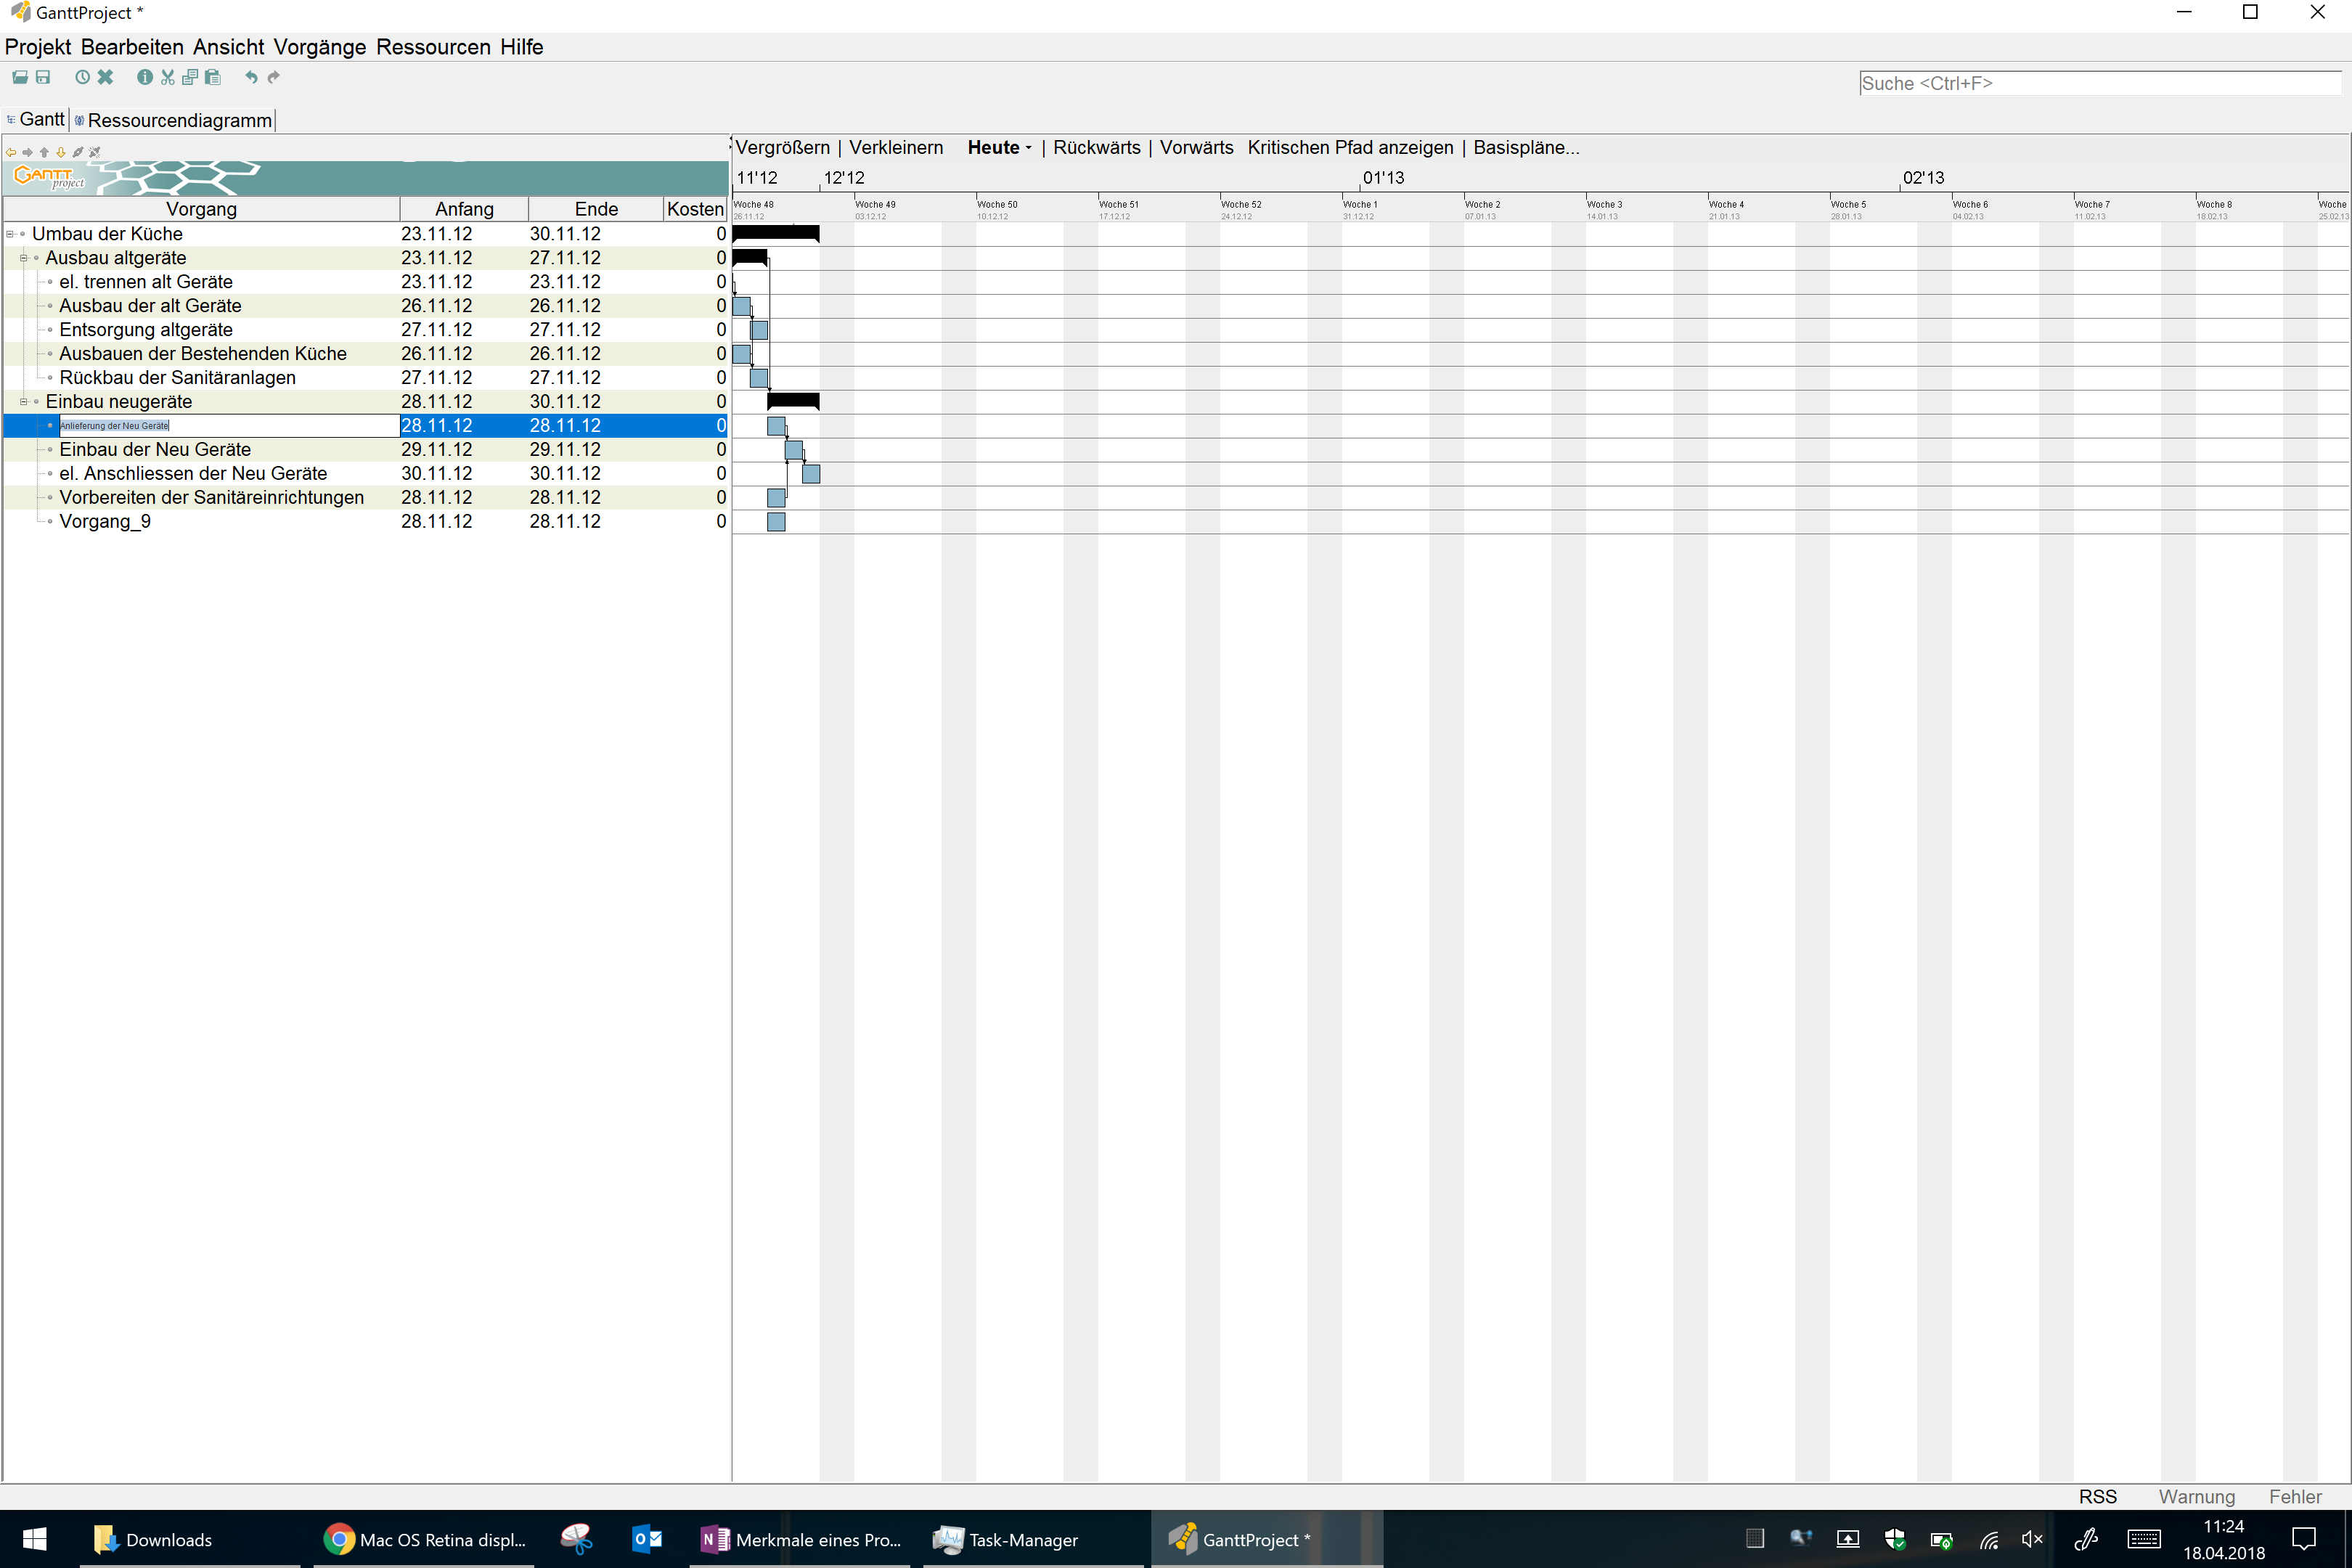Indent the task using the right arrow
Image resolution: width=2352 pixels, height=1568 pixels.
[x=27, y=153]
